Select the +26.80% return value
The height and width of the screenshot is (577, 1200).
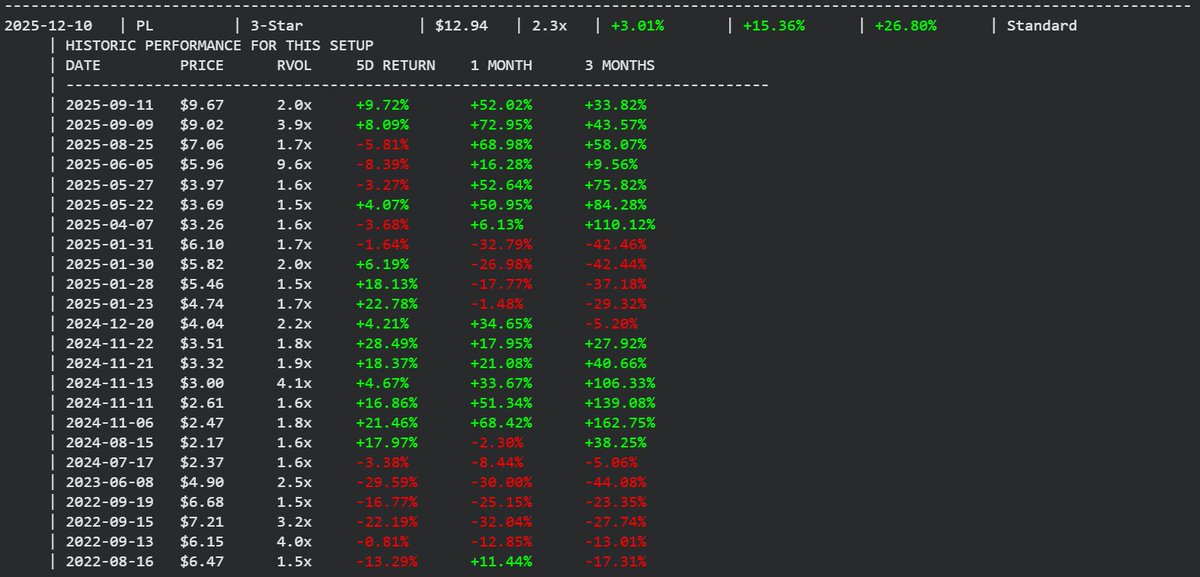(x=906, y=25)
